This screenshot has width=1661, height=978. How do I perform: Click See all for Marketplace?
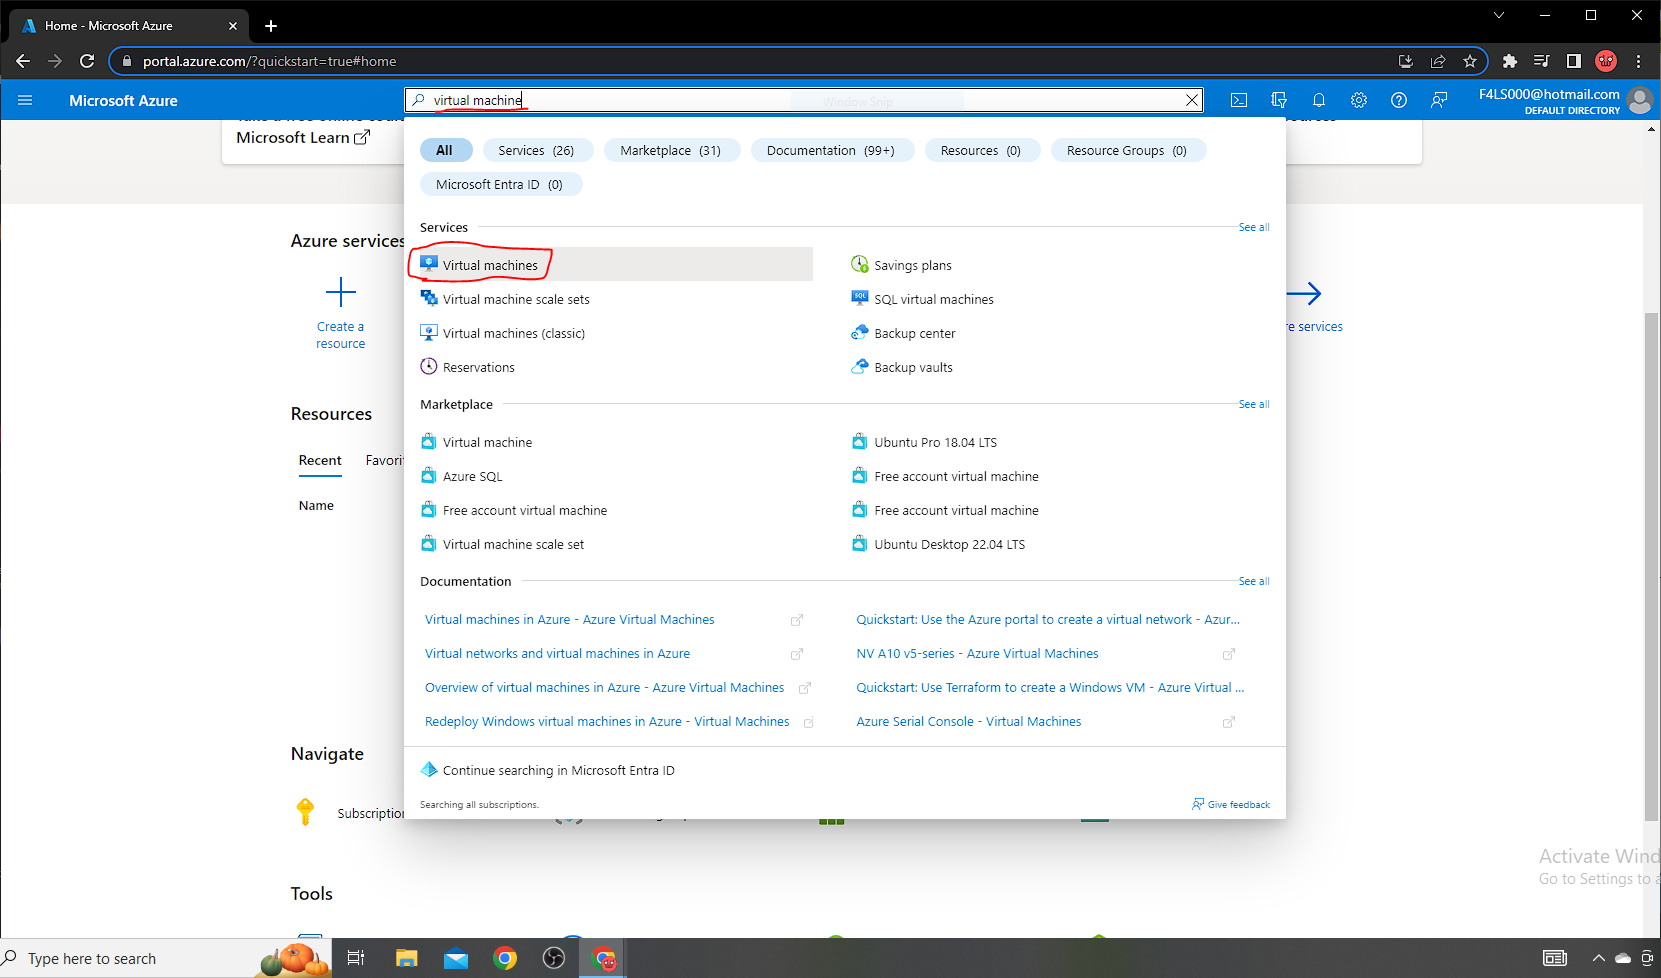tap(1254, 404)
